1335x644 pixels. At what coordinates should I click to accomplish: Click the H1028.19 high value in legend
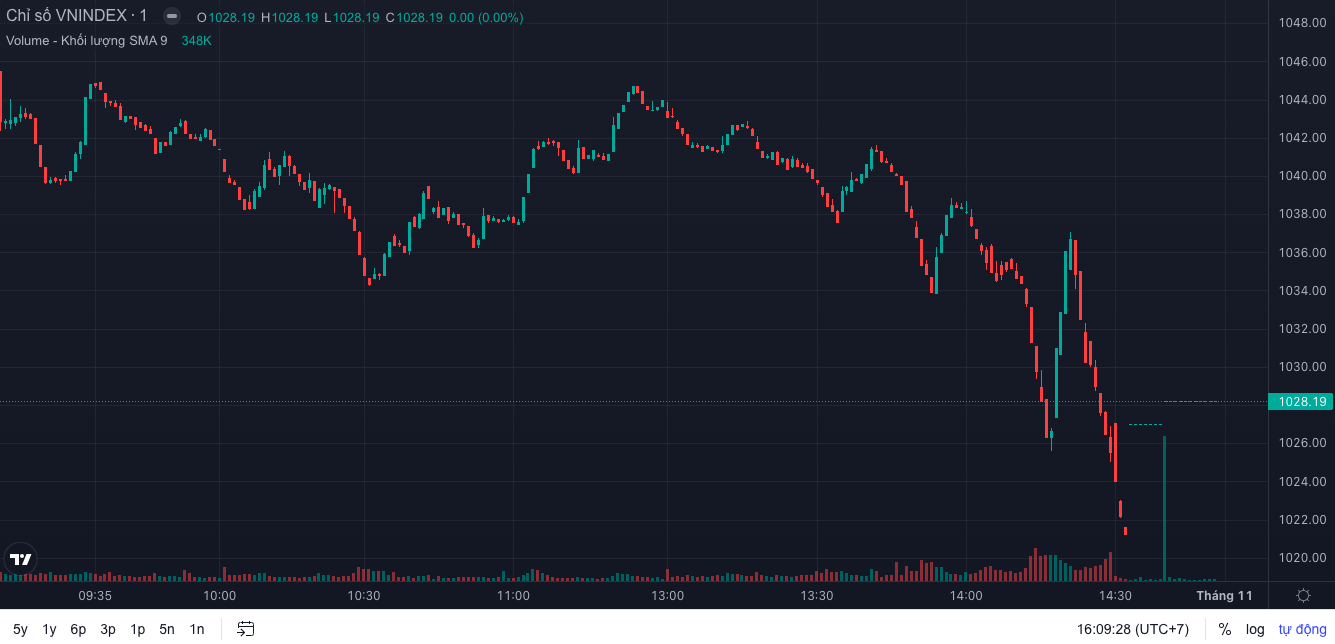point(289,17)
